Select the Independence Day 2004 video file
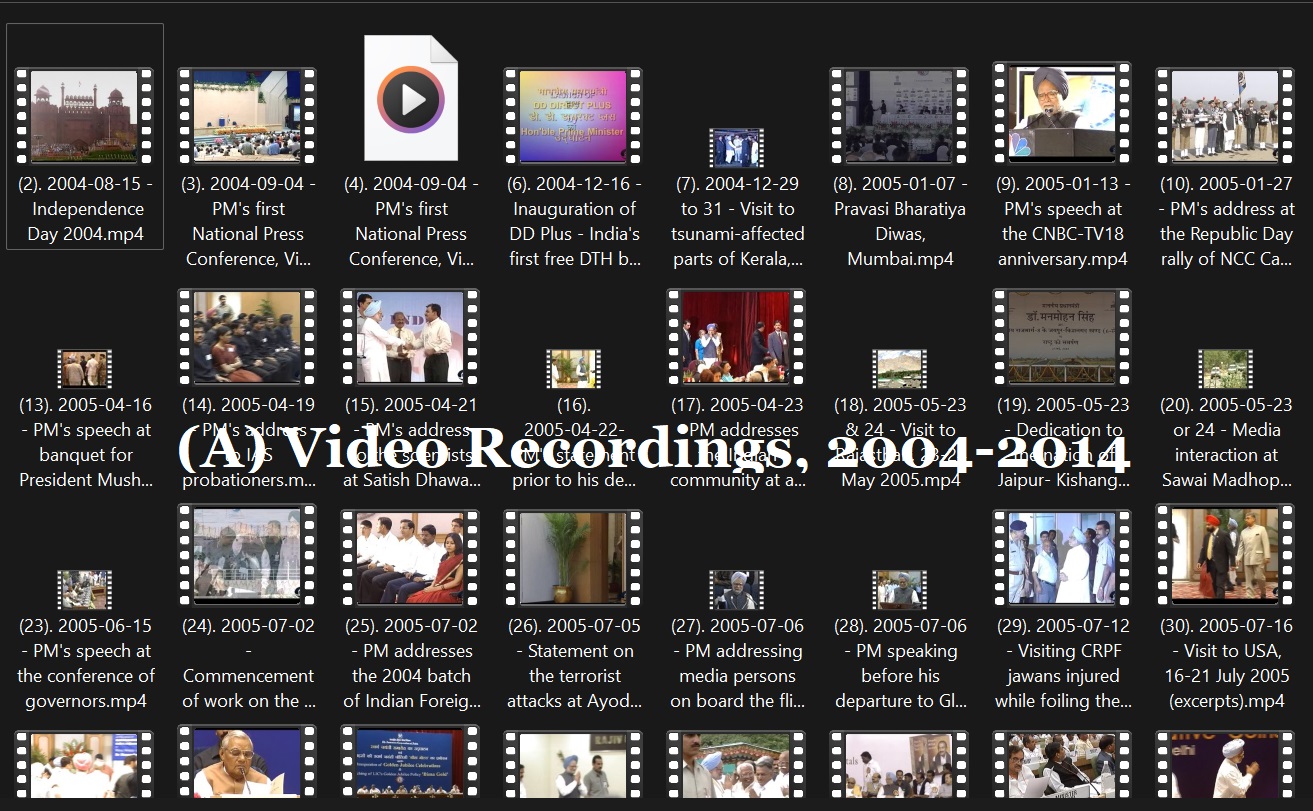This screenshot has width=1313, height=811. pos(85,116)
